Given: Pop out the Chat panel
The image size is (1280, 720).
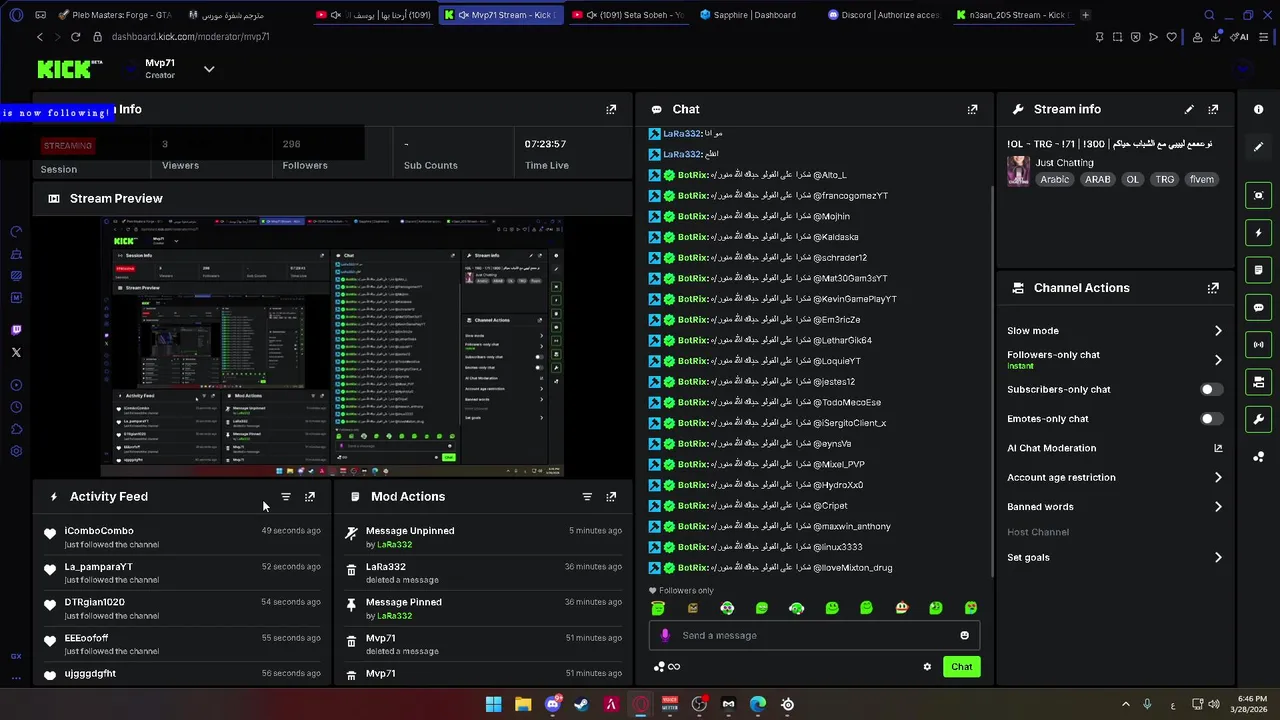Looking at the screenshot, I should point(972,109).
